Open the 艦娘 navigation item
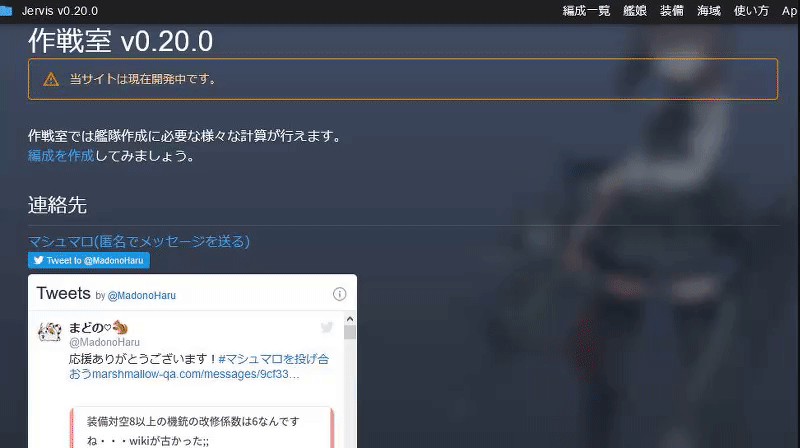The width and height of the screenshot is (800, 448). 635,11
